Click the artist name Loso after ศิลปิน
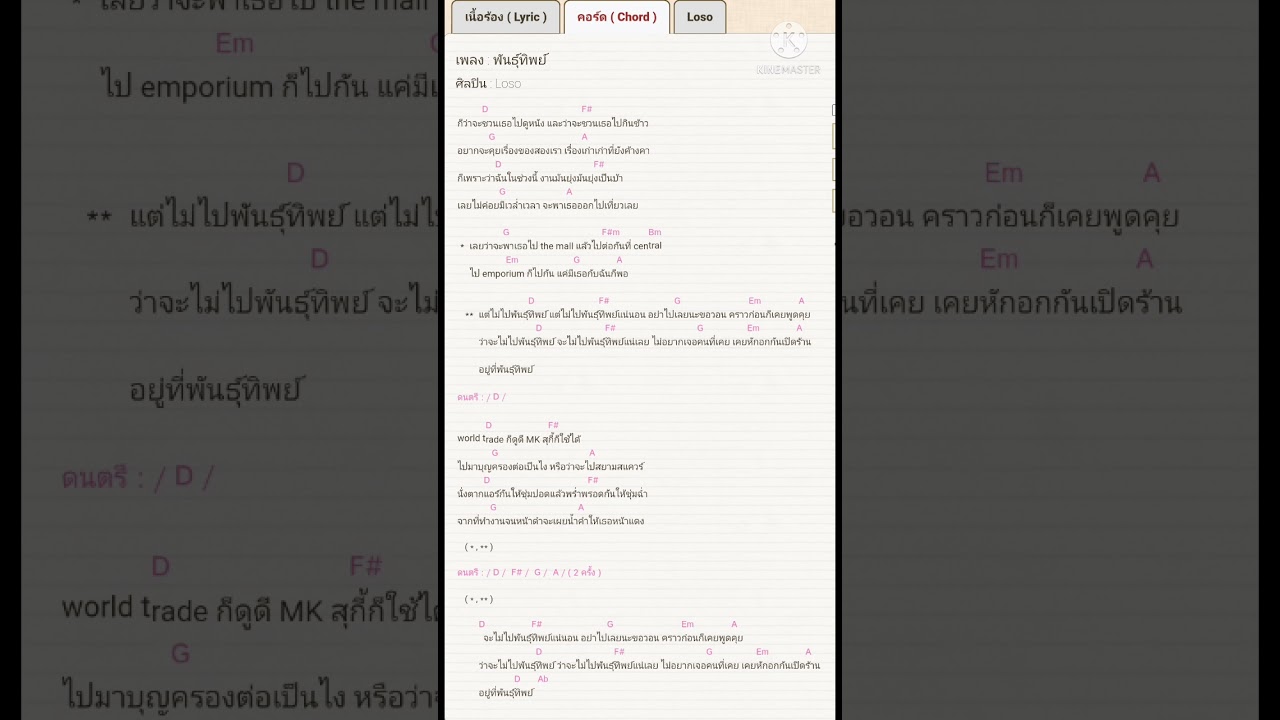The width and height of the screenshot is (1280, 720). (508, 84)
